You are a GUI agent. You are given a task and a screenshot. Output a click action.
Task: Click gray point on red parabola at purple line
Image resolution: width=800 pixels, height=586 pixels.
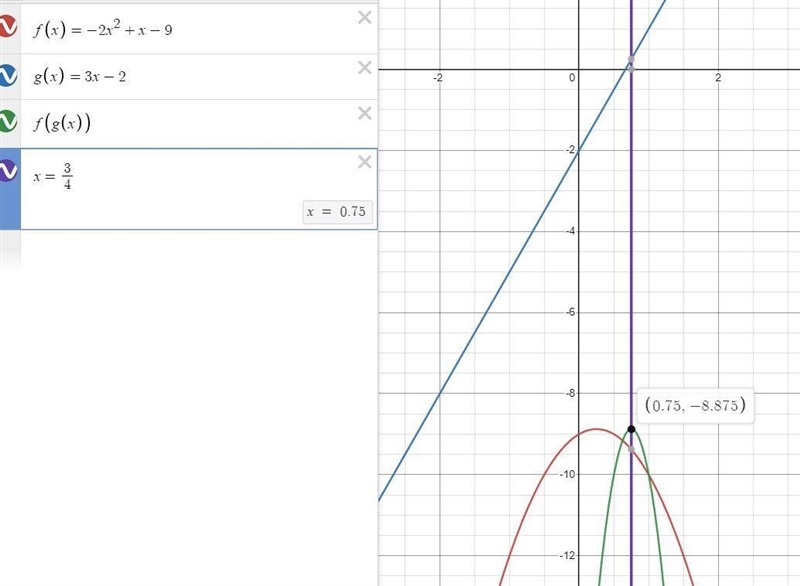631,449
